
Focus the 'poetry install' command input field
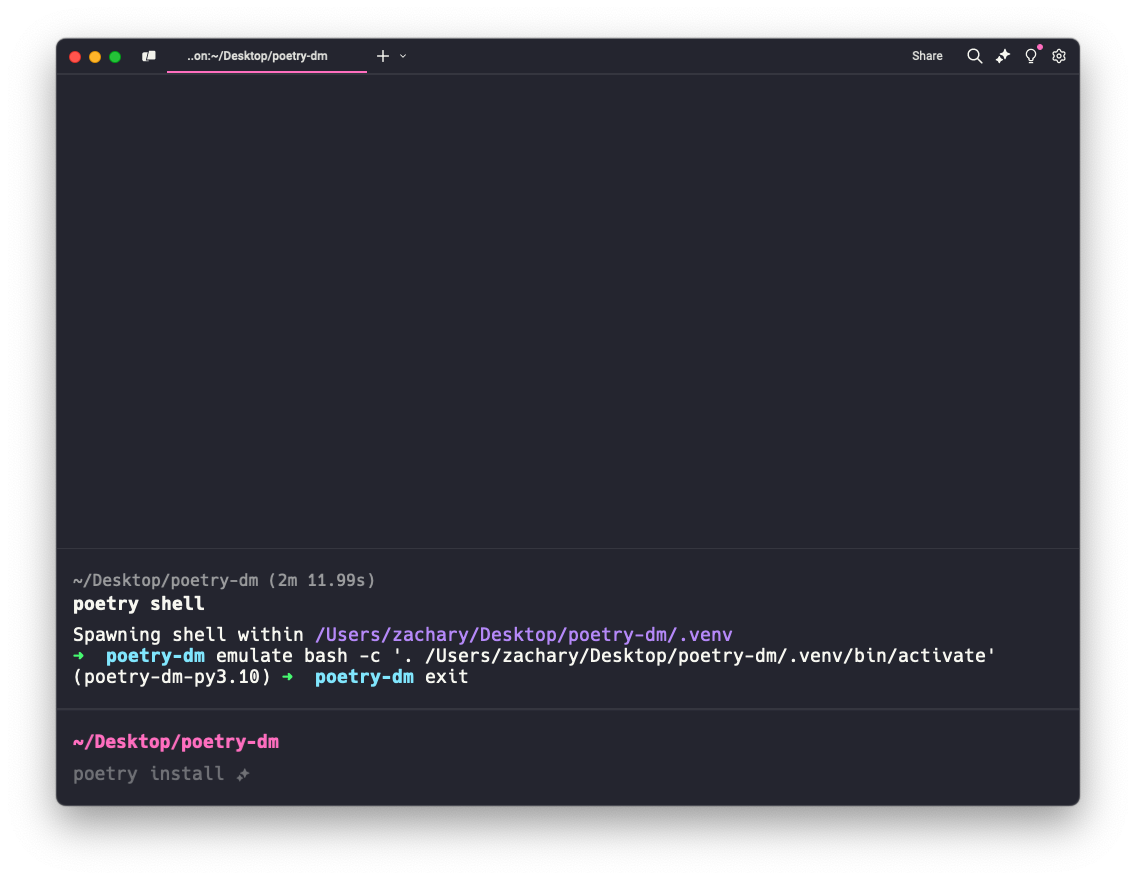567,774
